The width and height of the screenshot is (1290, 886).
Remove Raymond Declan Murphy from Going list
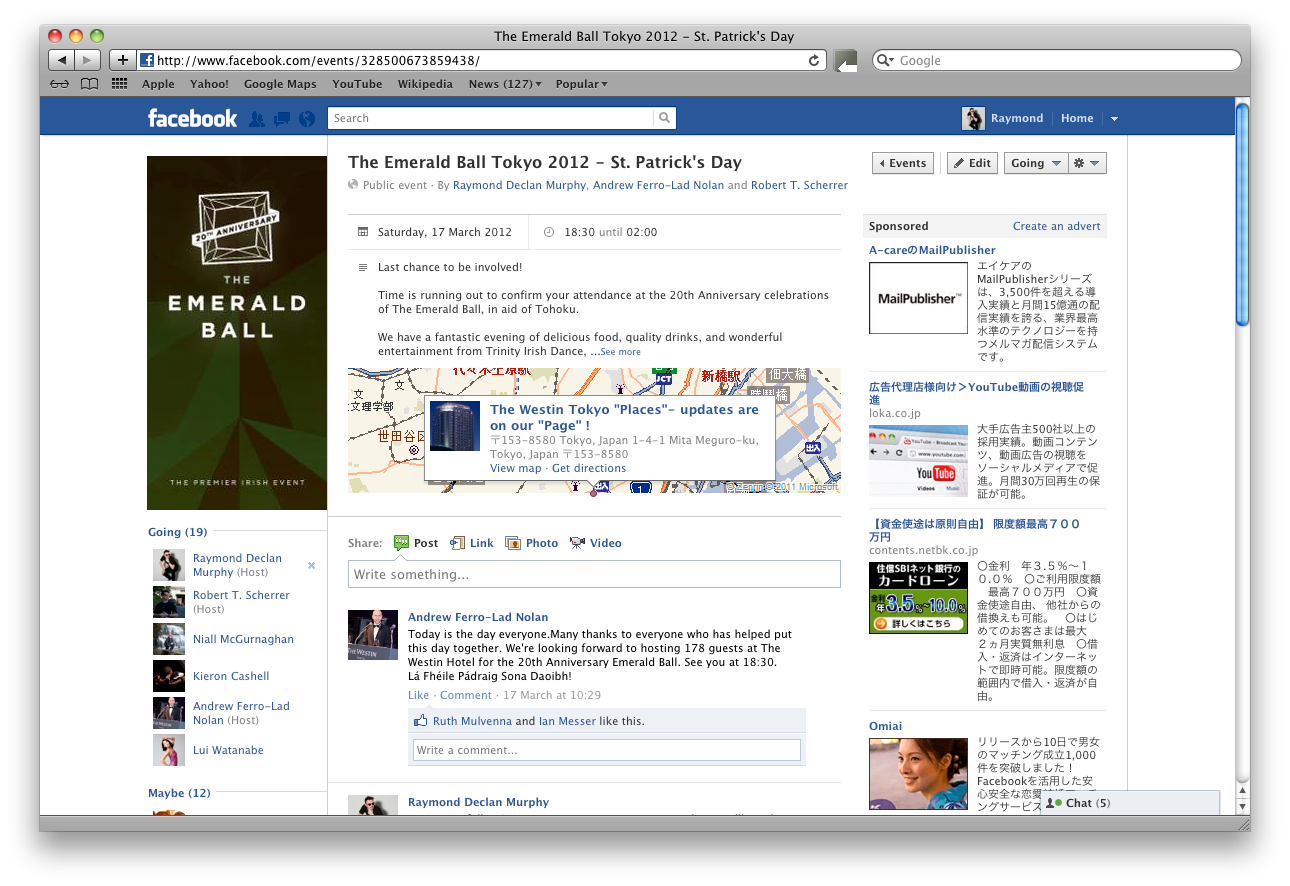point(311,565)
